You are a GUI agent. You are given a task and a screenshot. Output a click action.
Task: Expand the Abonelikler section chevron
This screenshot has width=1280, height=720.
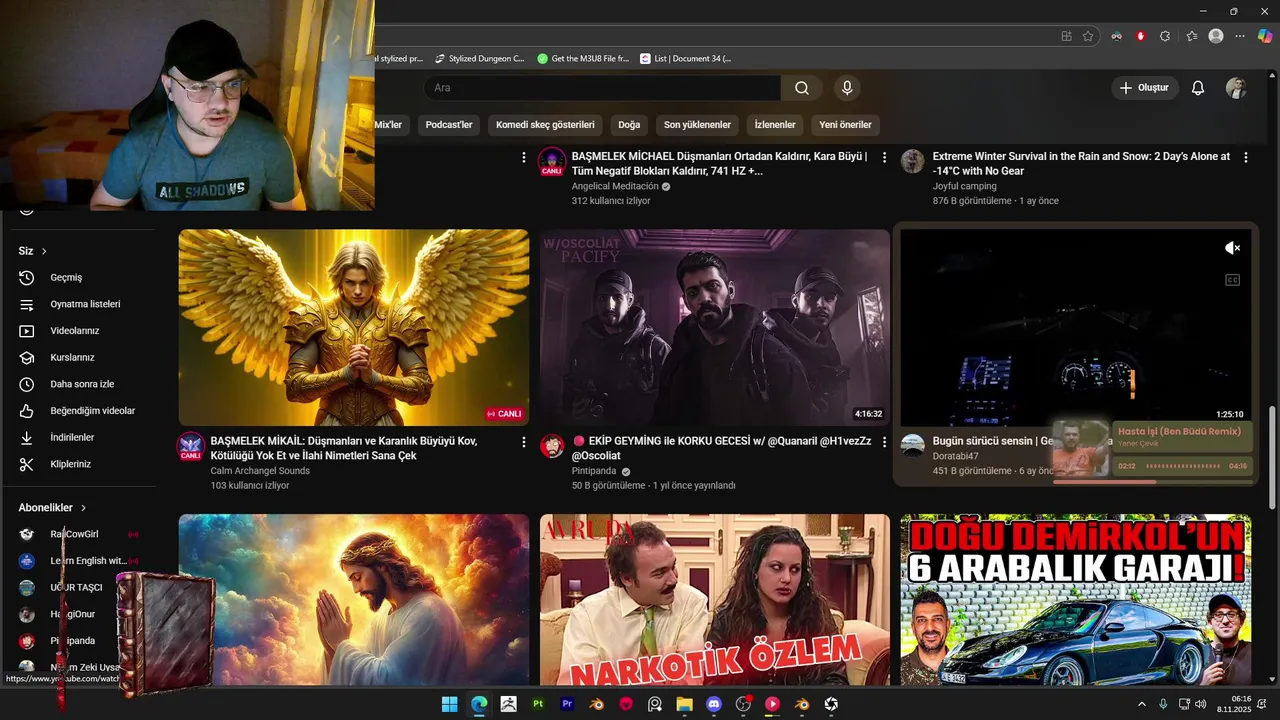tap(83, 508)
